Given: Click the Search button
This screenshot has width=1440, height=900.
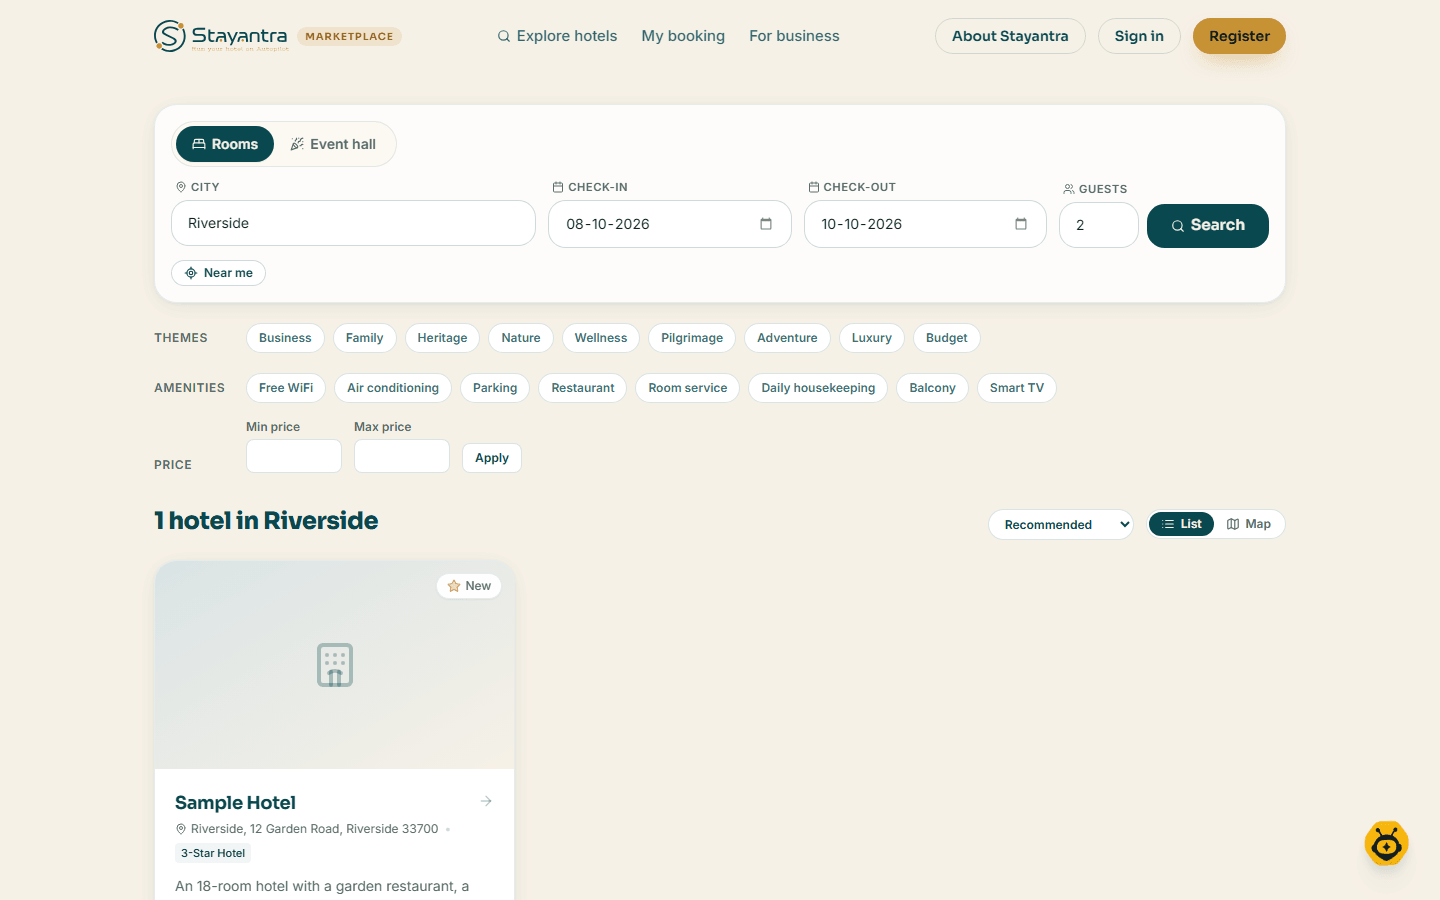Looking at the screenshot, I should tap(1208, 225).
